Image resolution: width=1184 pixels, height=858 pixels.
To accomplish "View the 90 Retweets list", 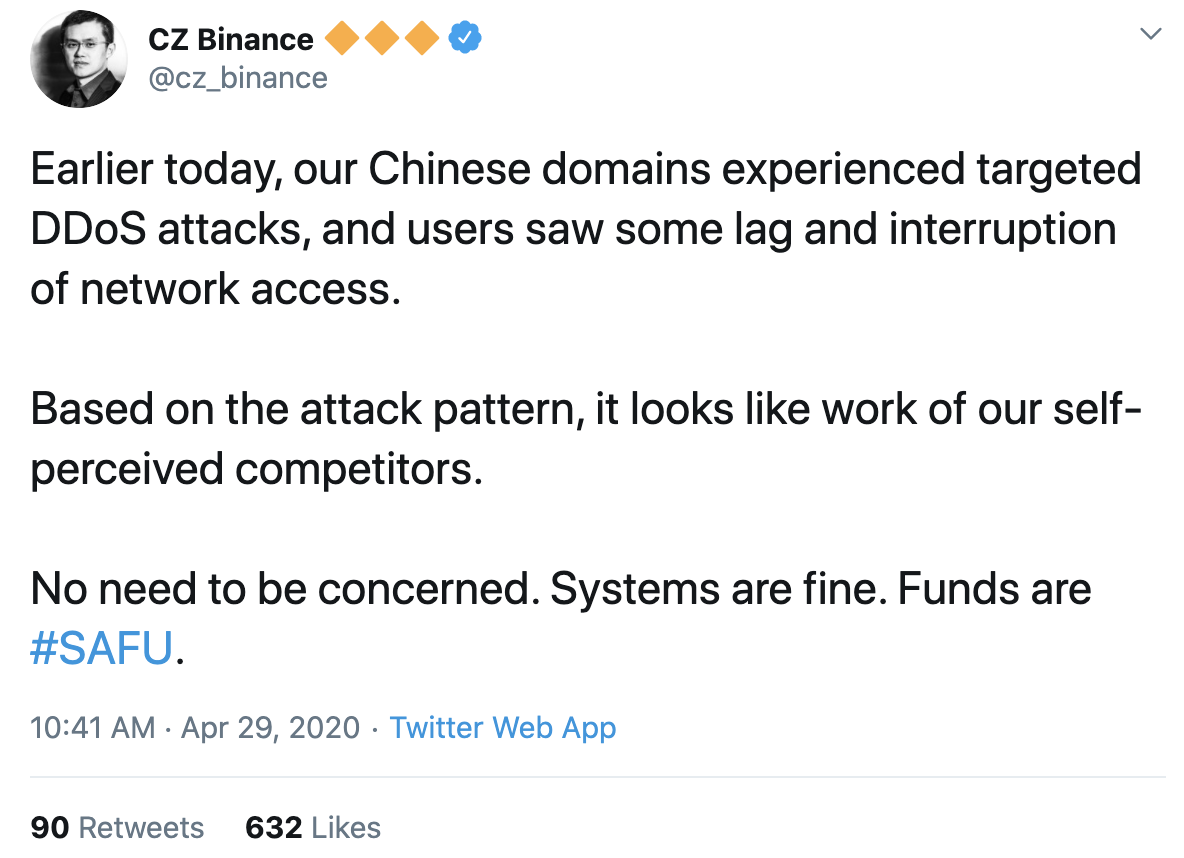I will (117, 827).
